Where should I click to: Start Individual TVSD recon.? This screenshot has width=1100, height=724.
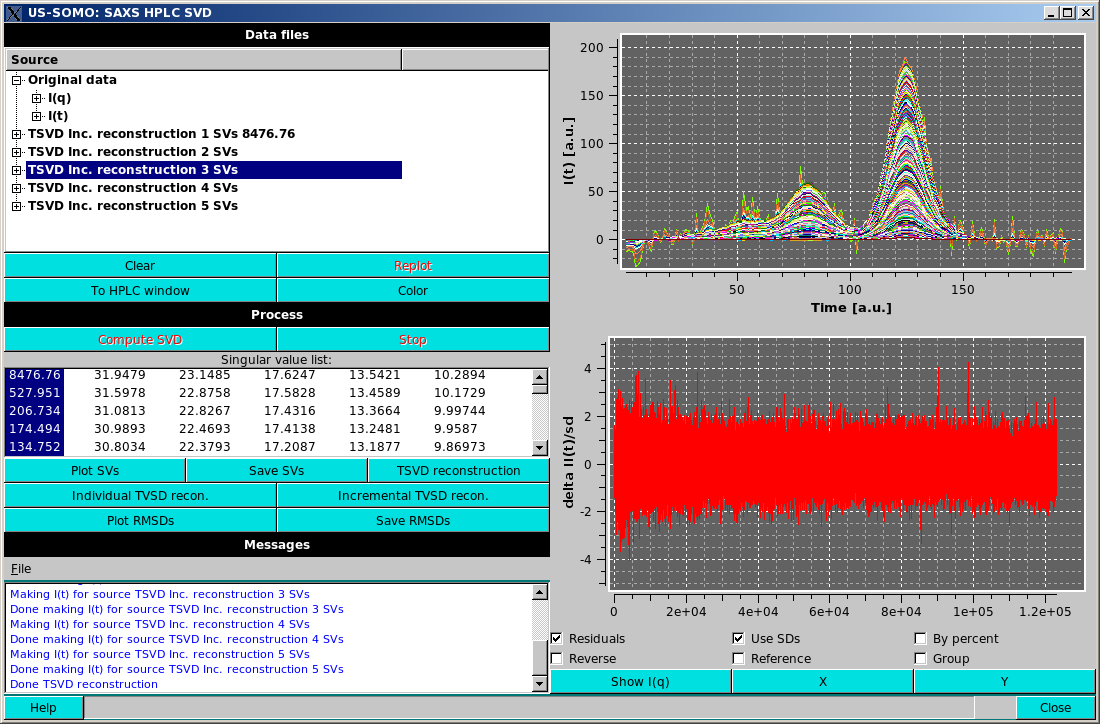tap(140, 495)
